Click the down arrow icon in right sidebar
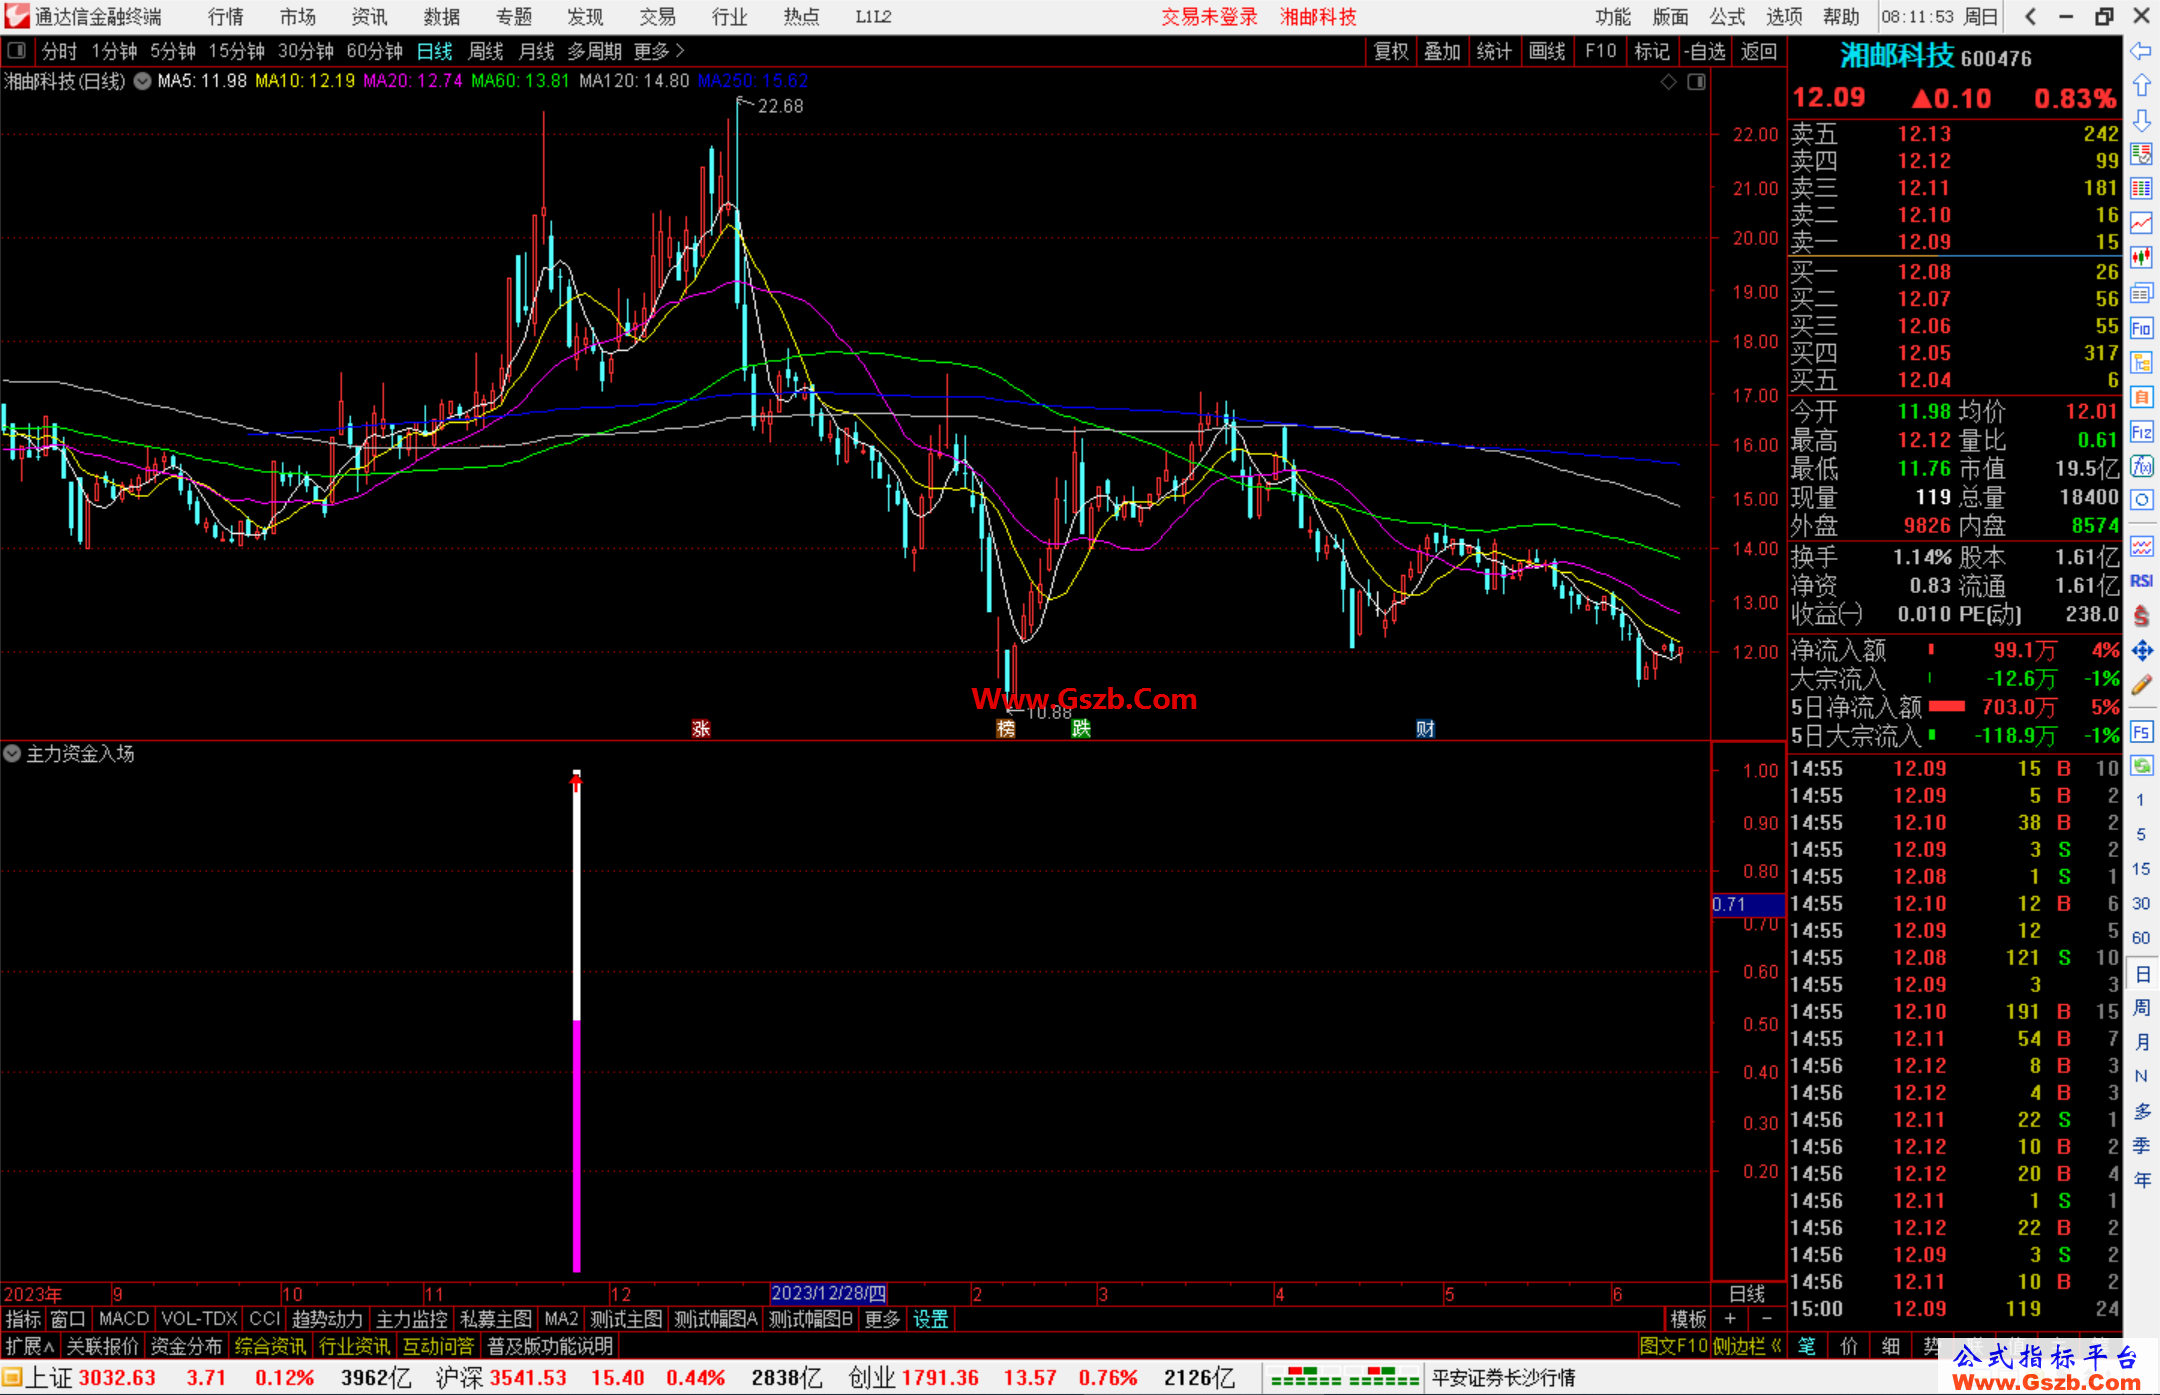Viewport: 2160px width, 1395px height. [x=2141, y=120]
